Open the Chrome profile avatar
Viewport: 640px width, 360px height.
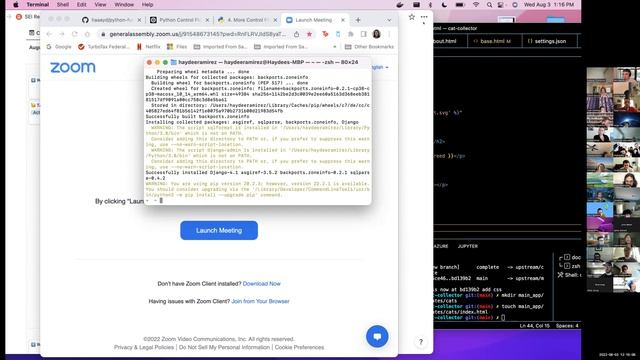coord(376,34)
